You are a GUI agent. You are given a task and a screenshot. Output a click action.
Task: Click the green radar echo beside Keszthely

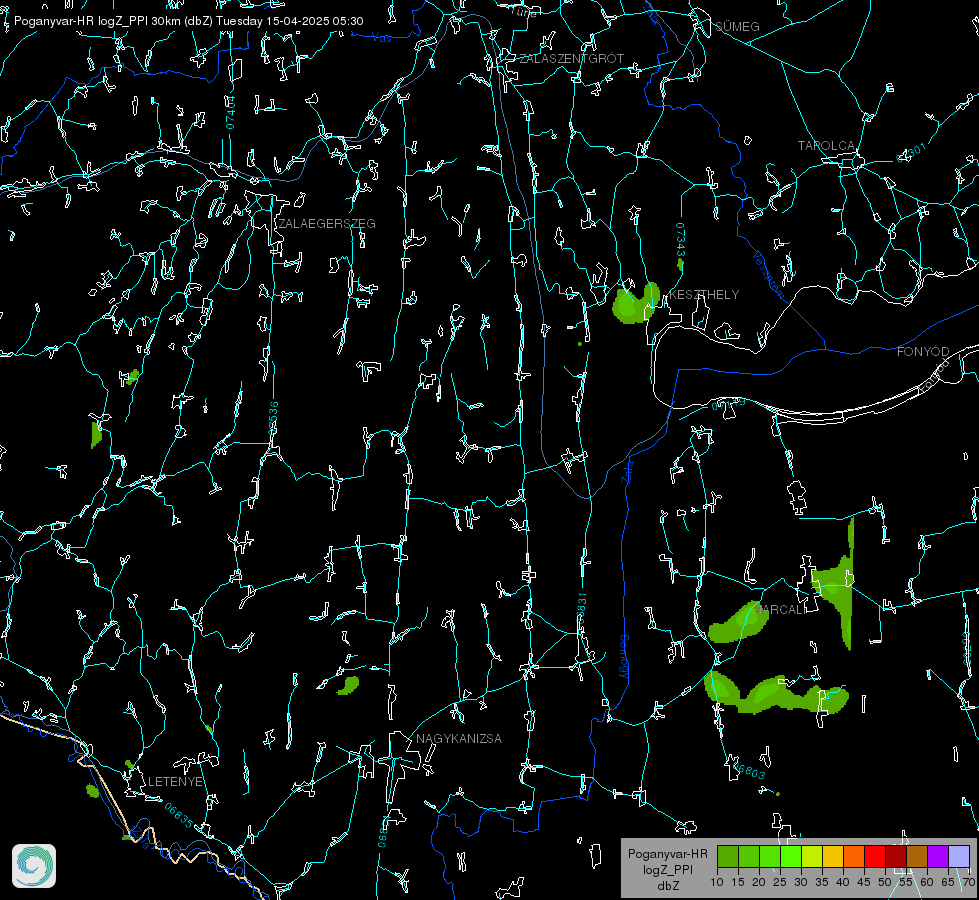[635, 303]
